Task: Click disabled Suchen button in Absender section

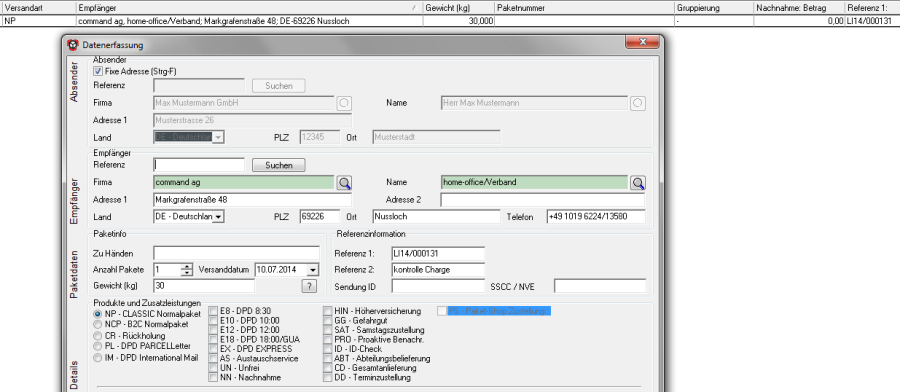Action: tap(278, 86)
